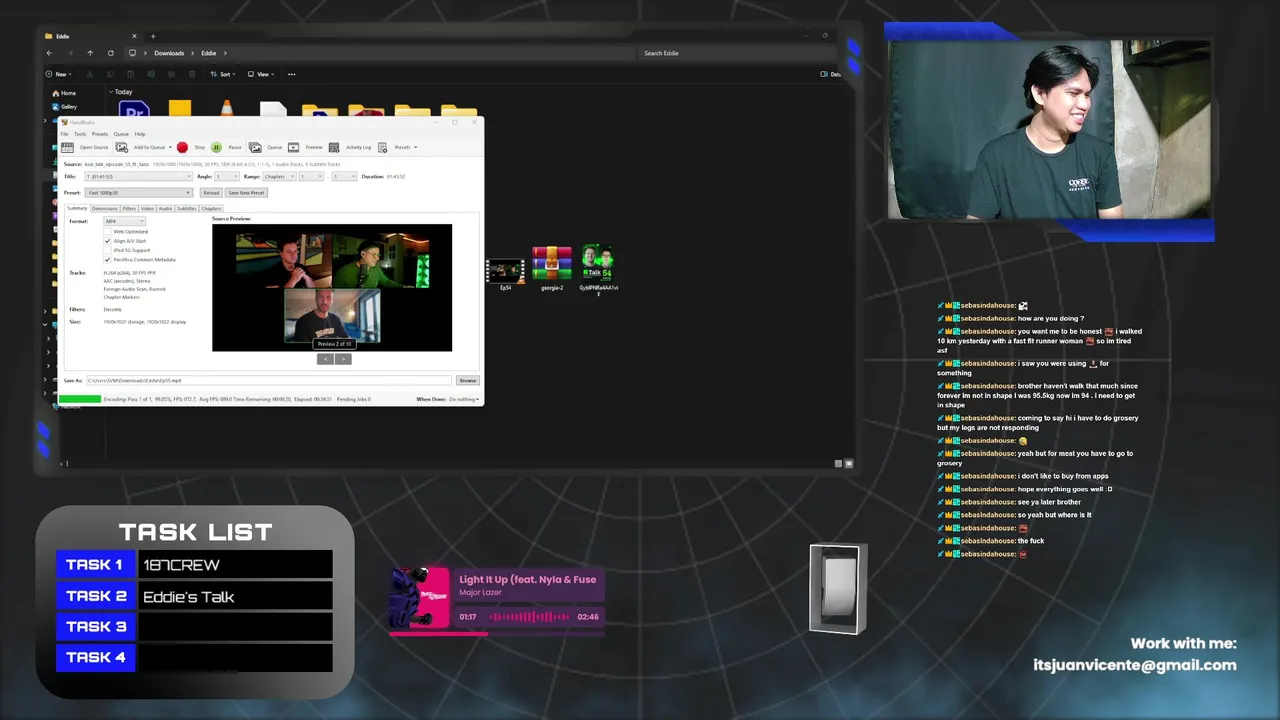Click the Open Source film icon in HandBrake
Image resolution: width=1280 pixels, height=720 pixels.
[67, 147]
